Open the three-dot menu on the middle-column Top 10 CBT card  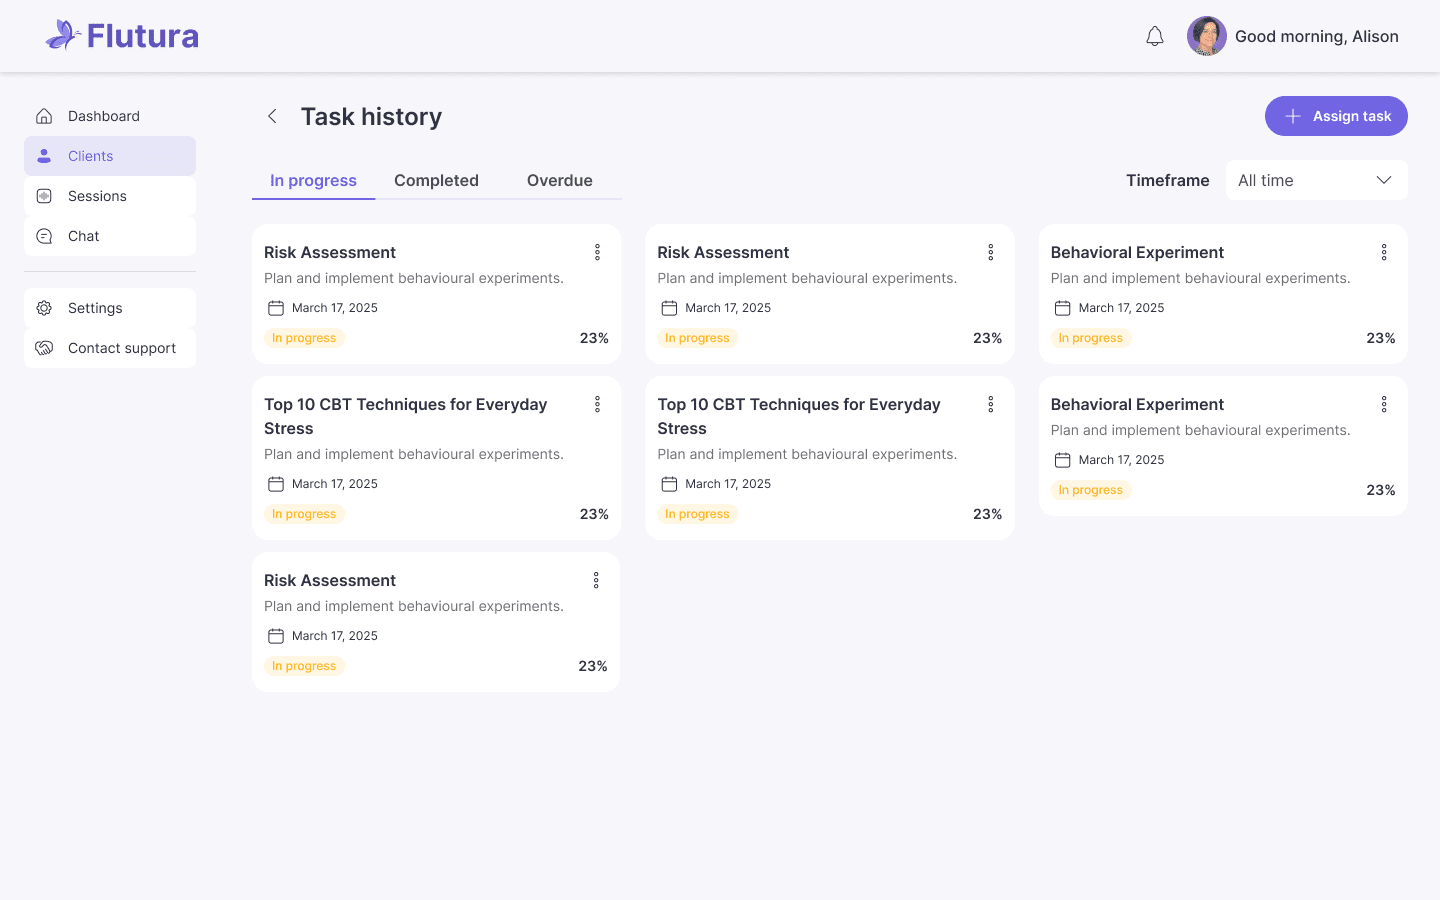(990, 404)
